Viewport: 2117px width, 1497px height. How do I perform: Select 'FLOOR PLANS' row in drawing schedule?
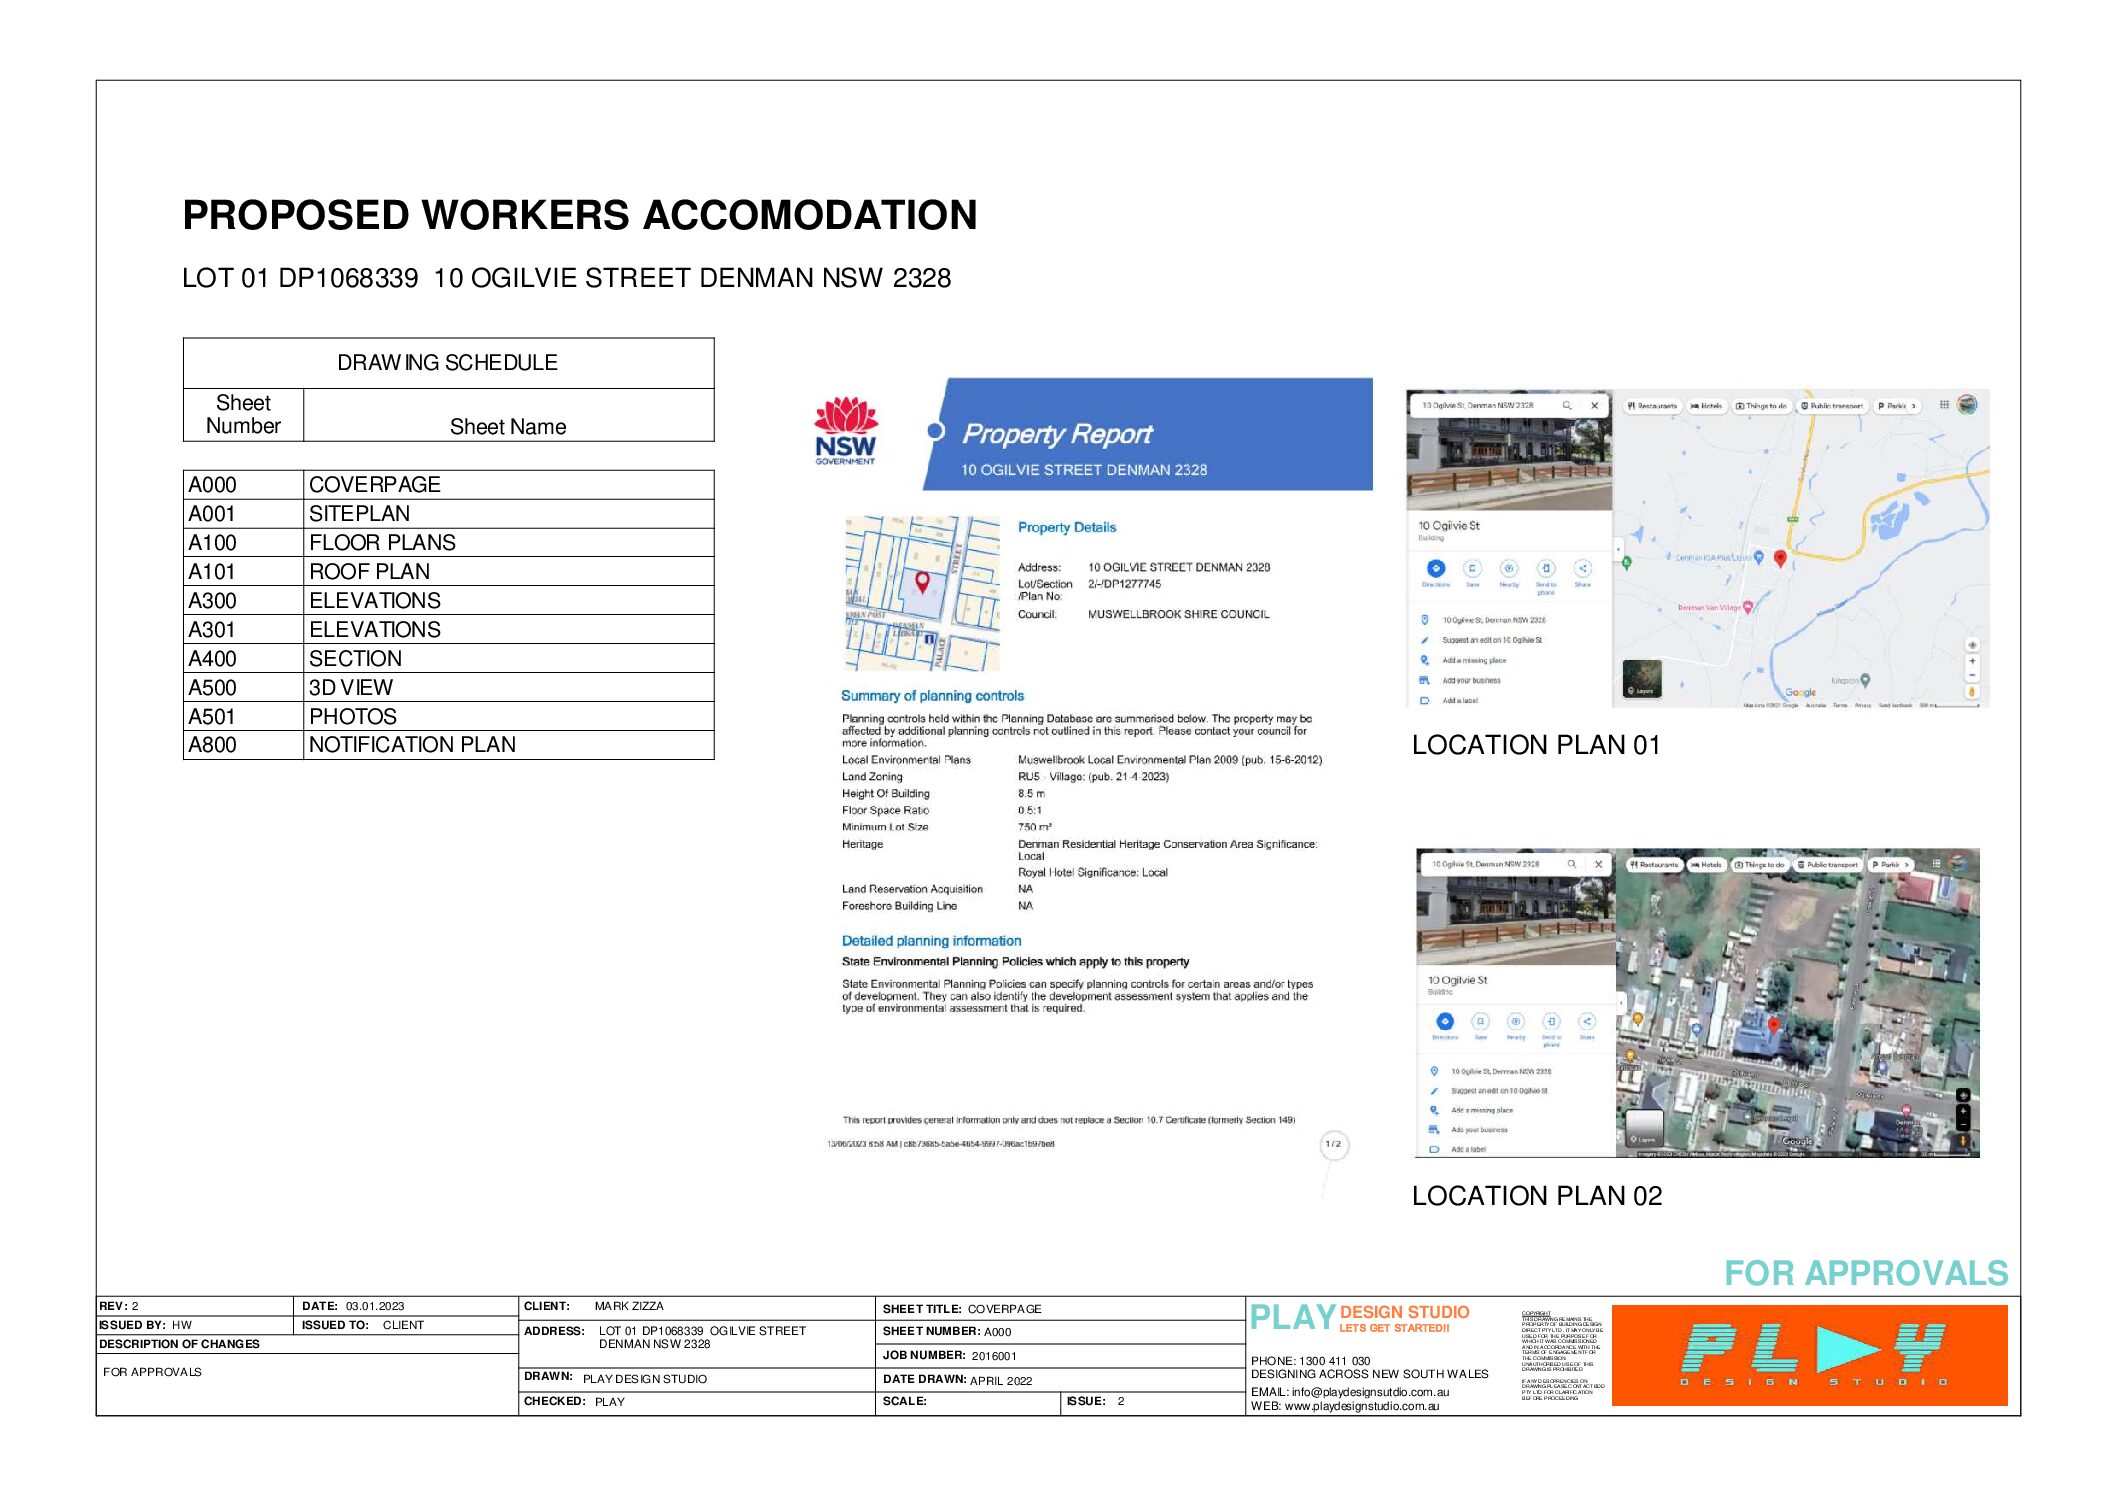pos(448,543)
